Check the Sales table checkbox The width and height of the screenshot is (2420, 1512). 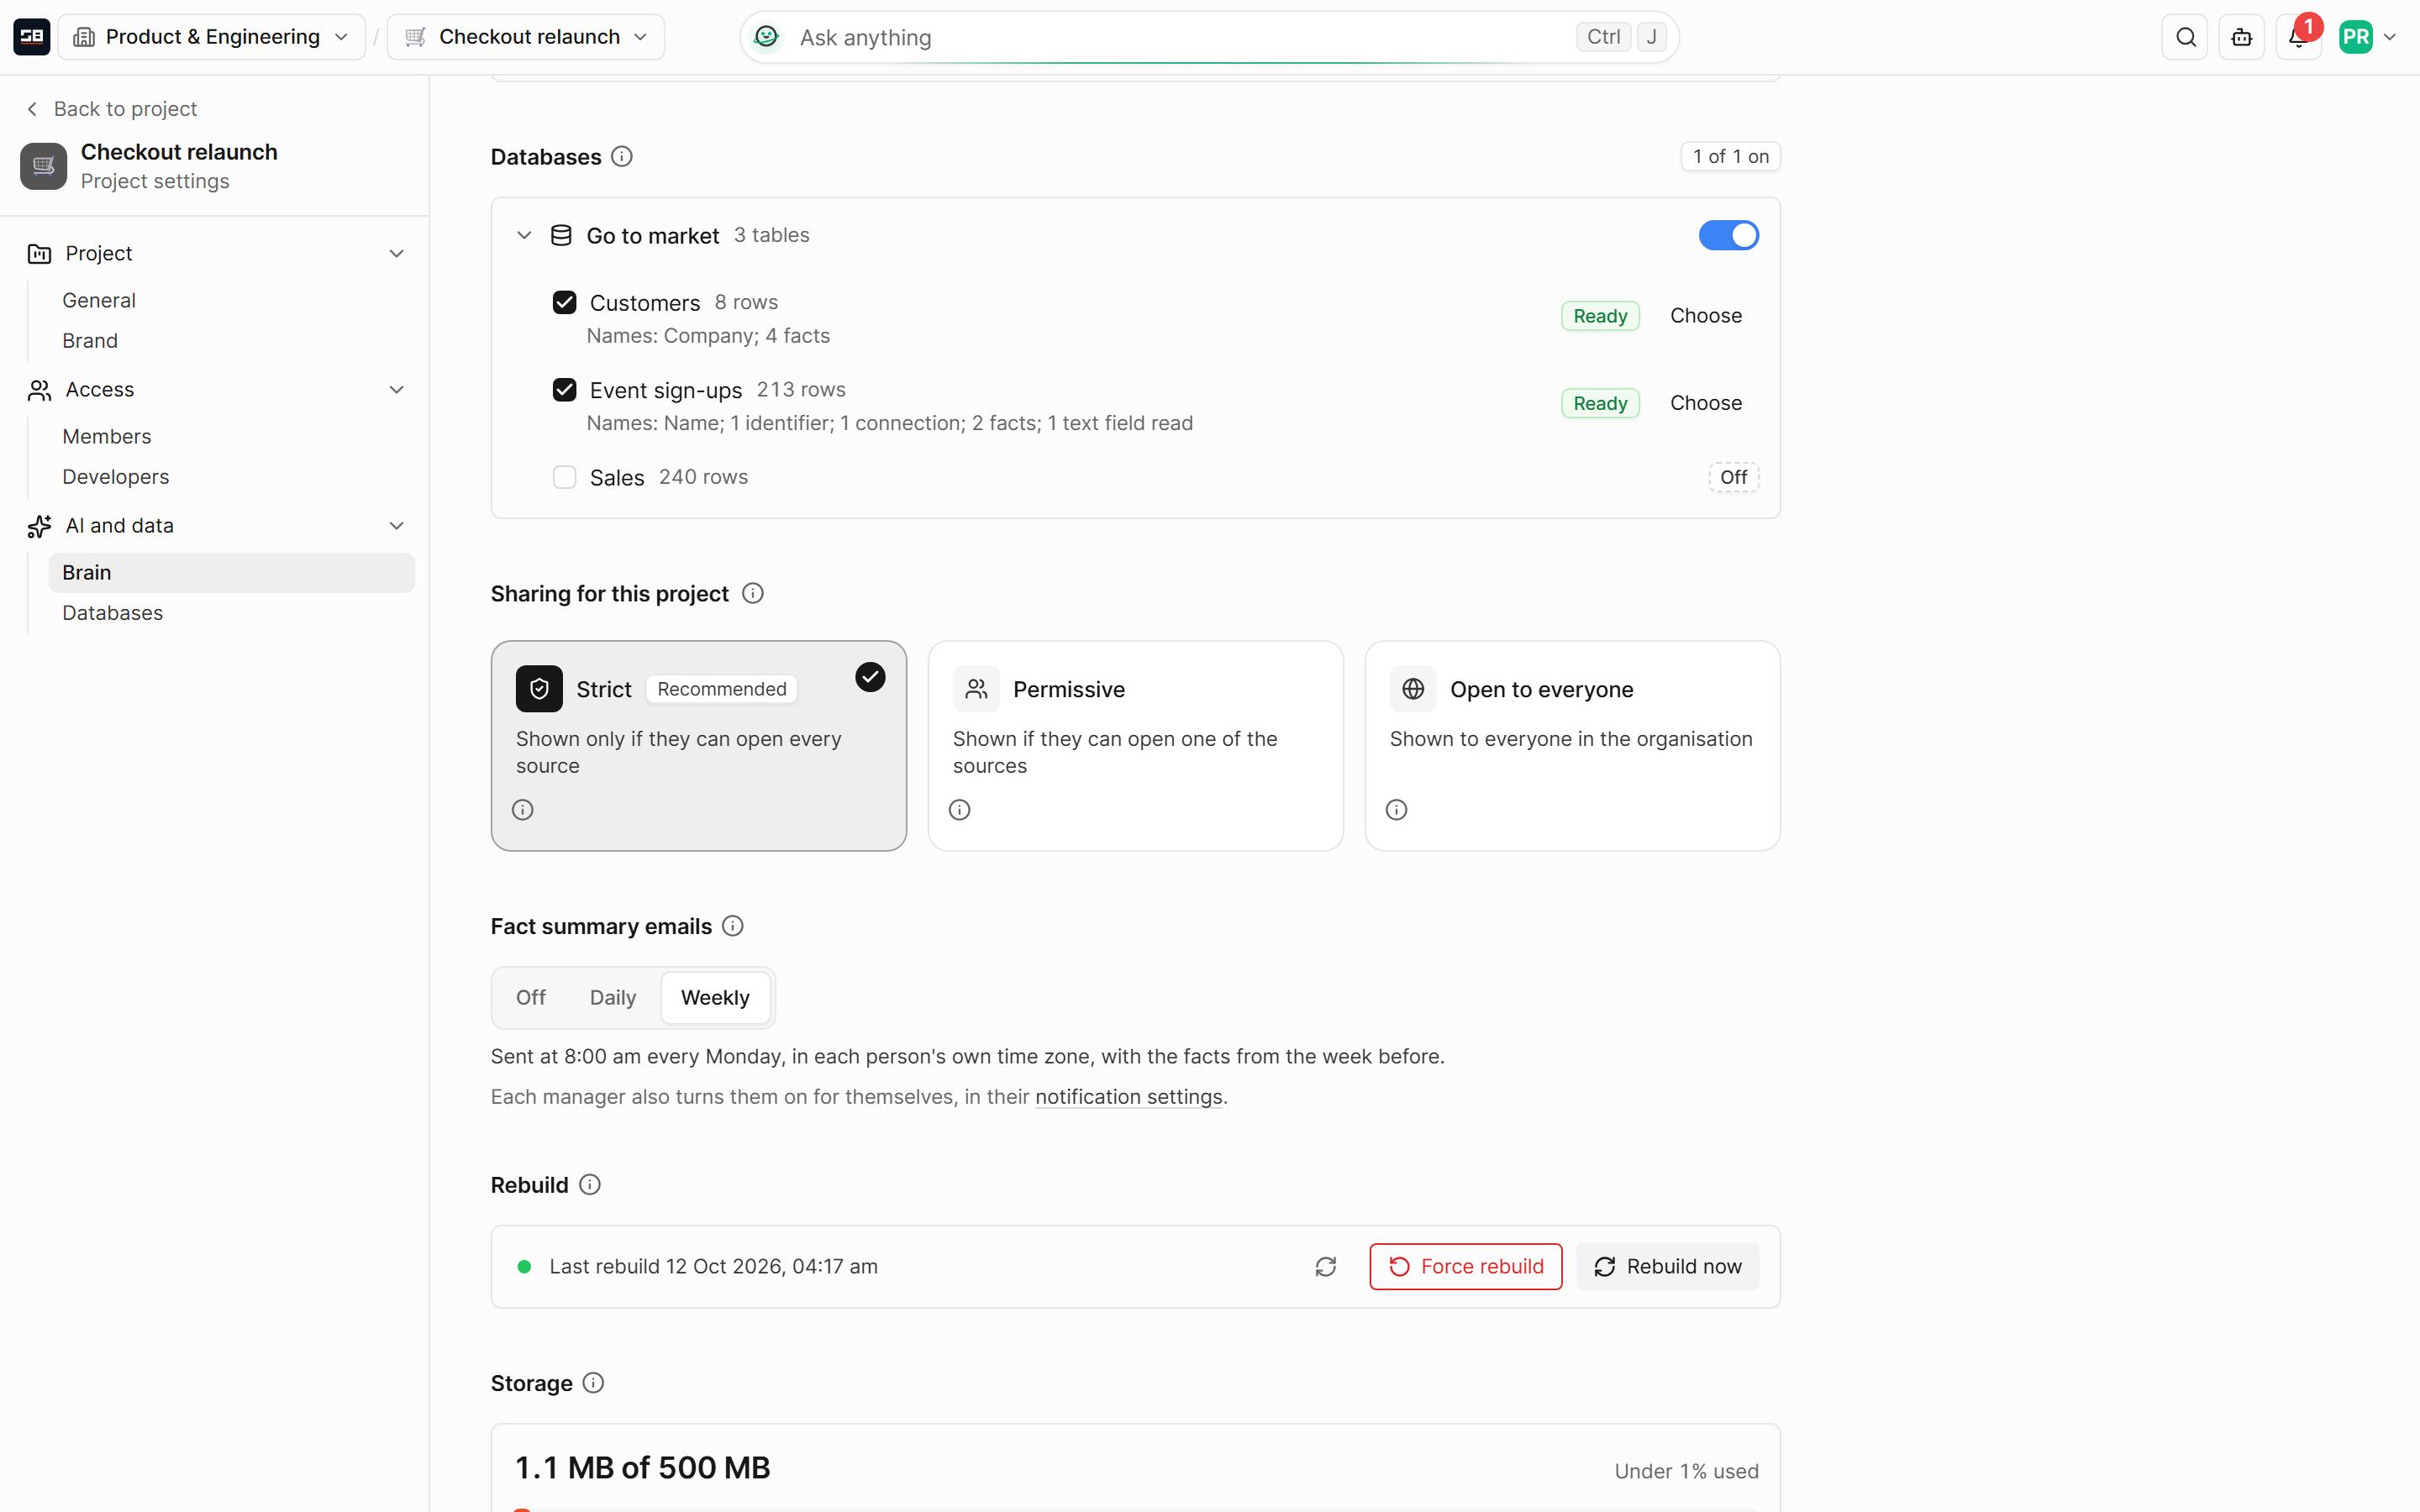coord(565,477)
